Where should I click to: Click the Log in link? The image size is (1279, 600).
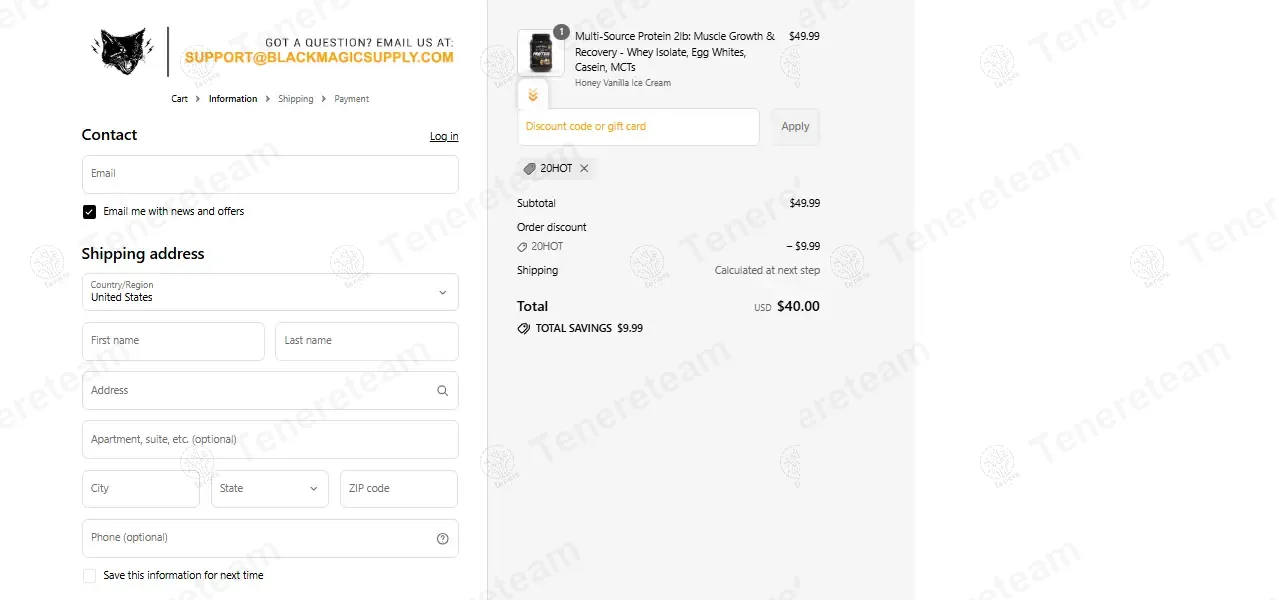tap(444, 137)
